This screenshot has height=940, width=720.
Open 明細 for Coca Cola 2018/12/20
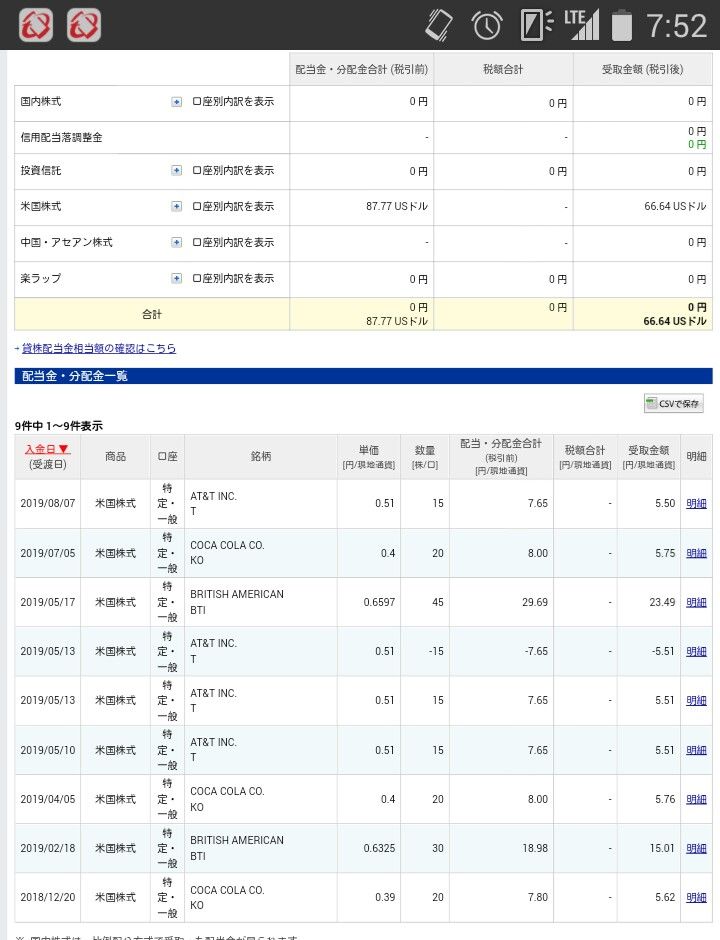pos(696,898)
